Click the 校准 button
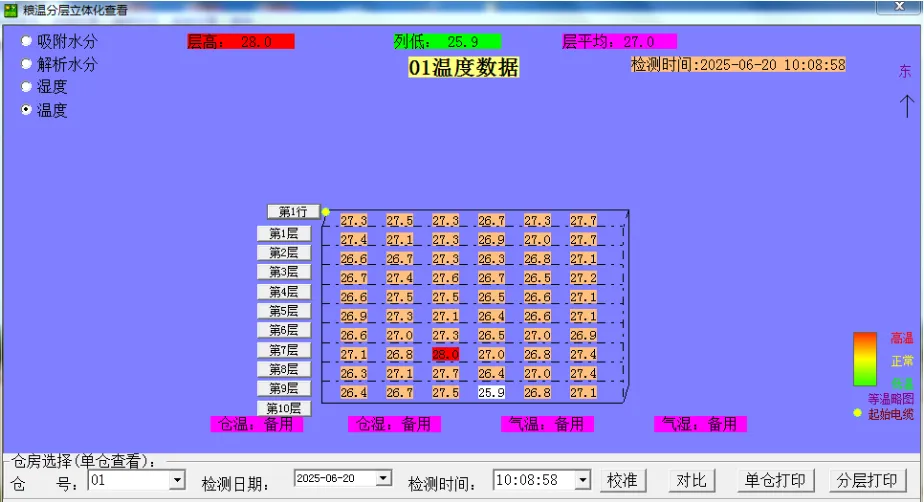This screenshot has width=924, height=502. [x=623, y=480]
